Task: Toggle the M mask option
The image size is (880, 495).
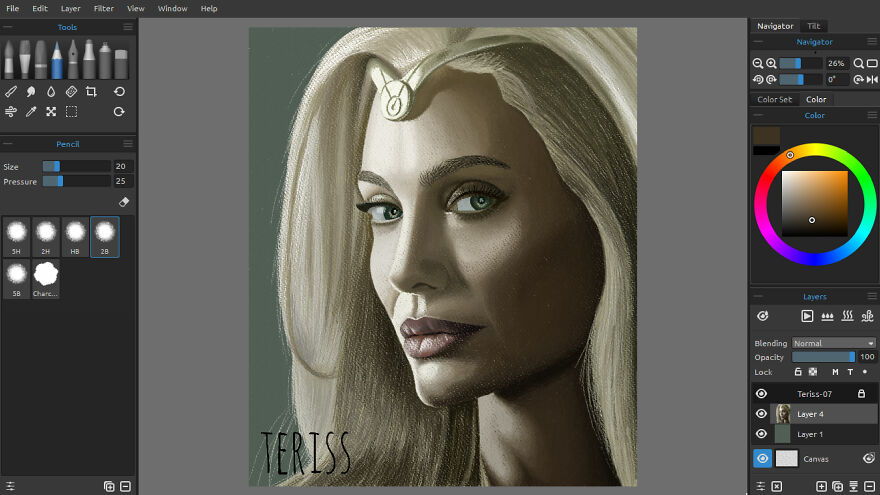Action: point(835,372)
